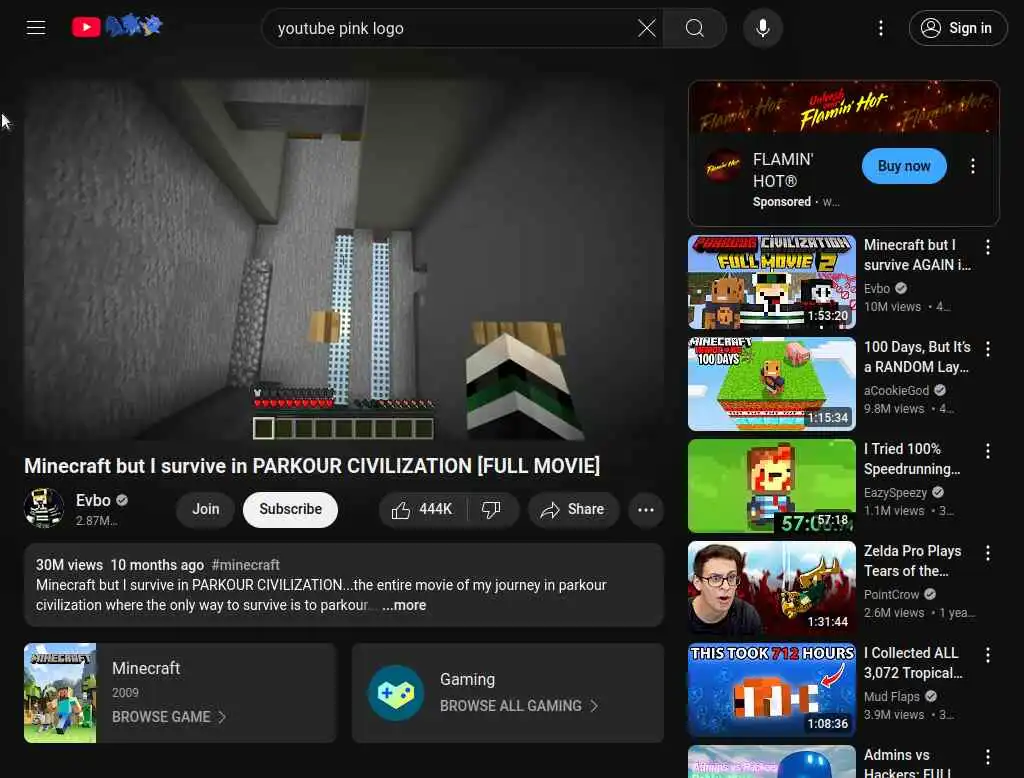
Task: Click the Gaming category title
Action: click(x=468, y=679)
